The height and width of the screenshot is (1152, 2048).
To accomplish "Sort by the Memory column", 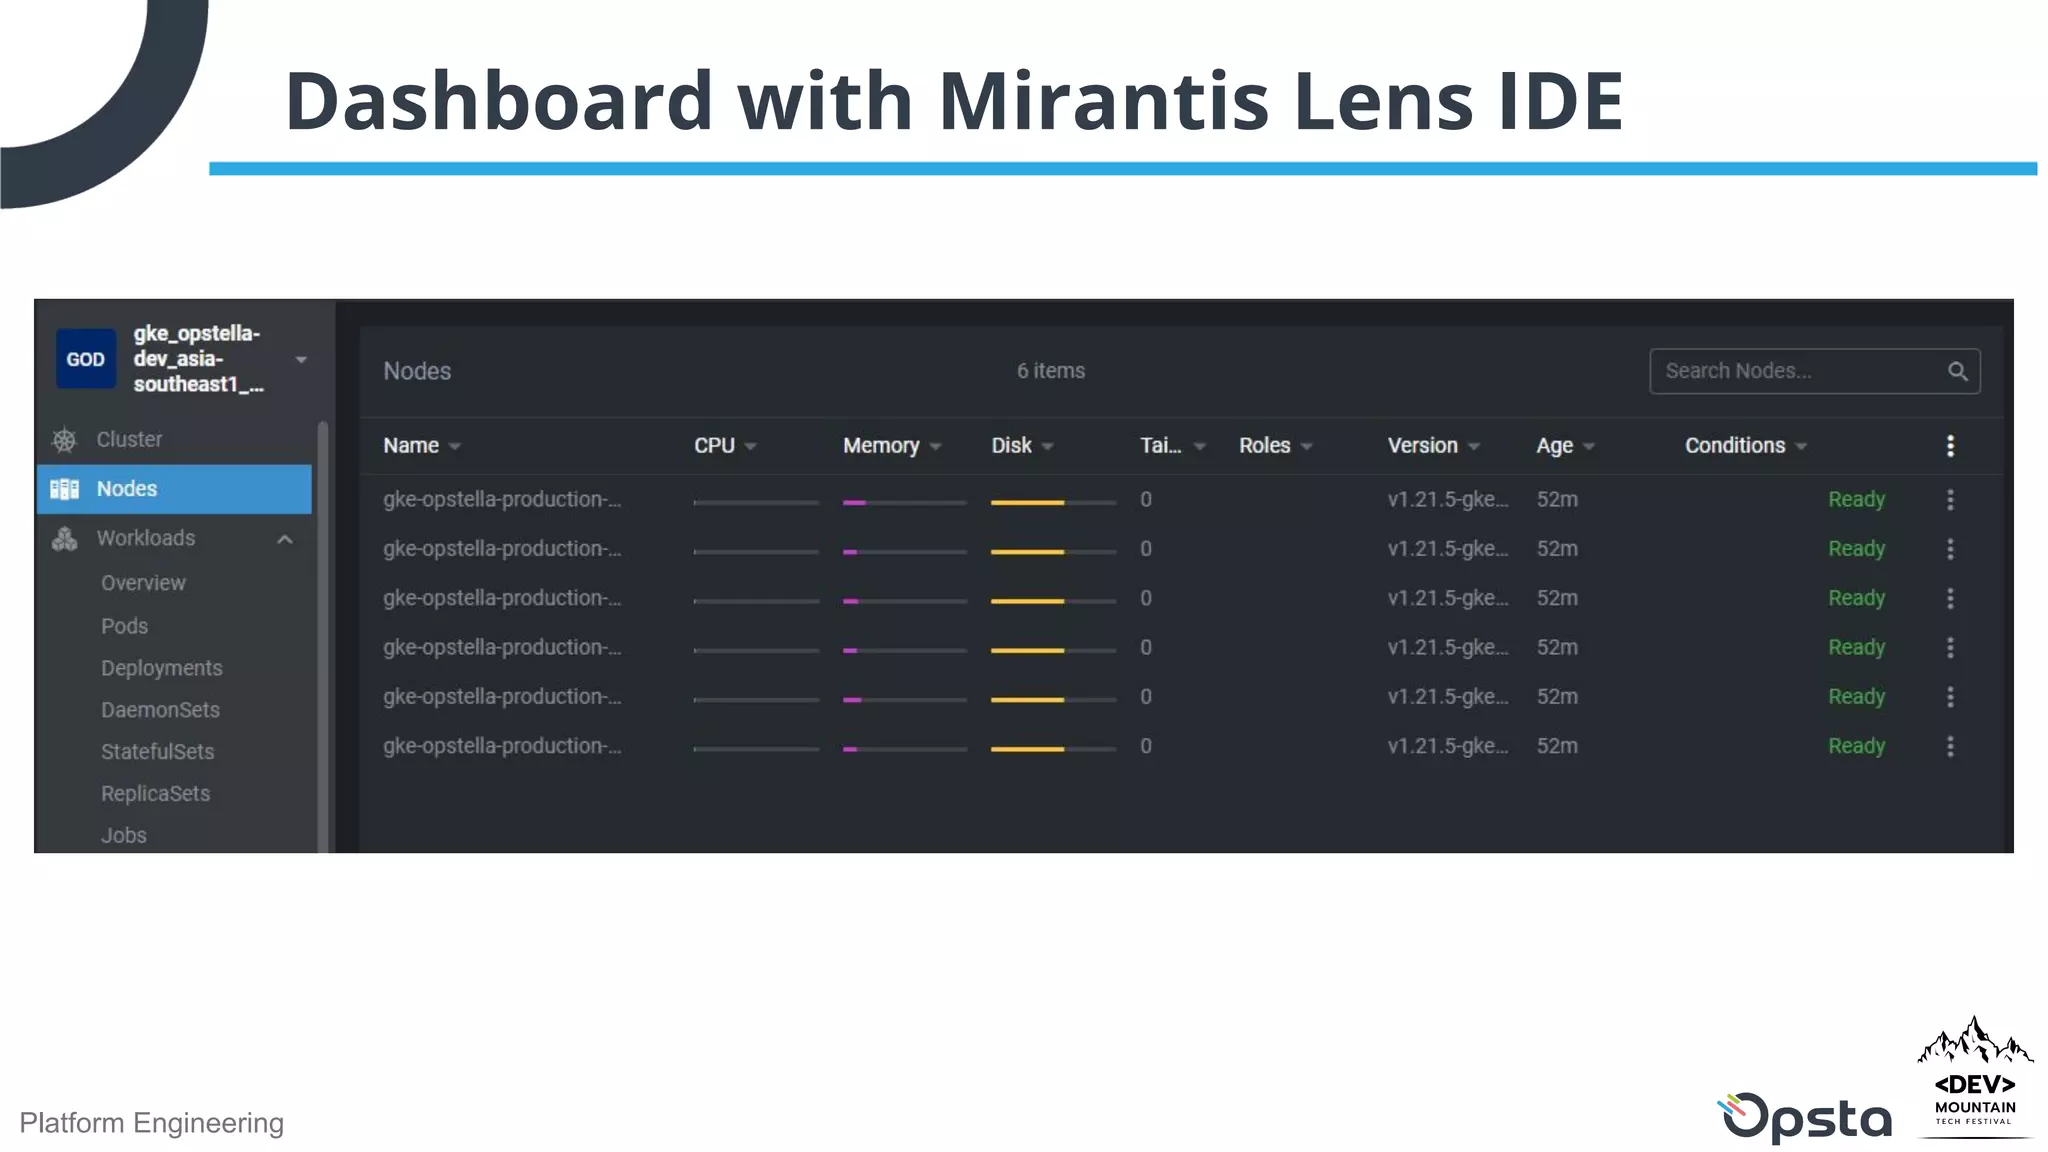I will click(892, 446).
